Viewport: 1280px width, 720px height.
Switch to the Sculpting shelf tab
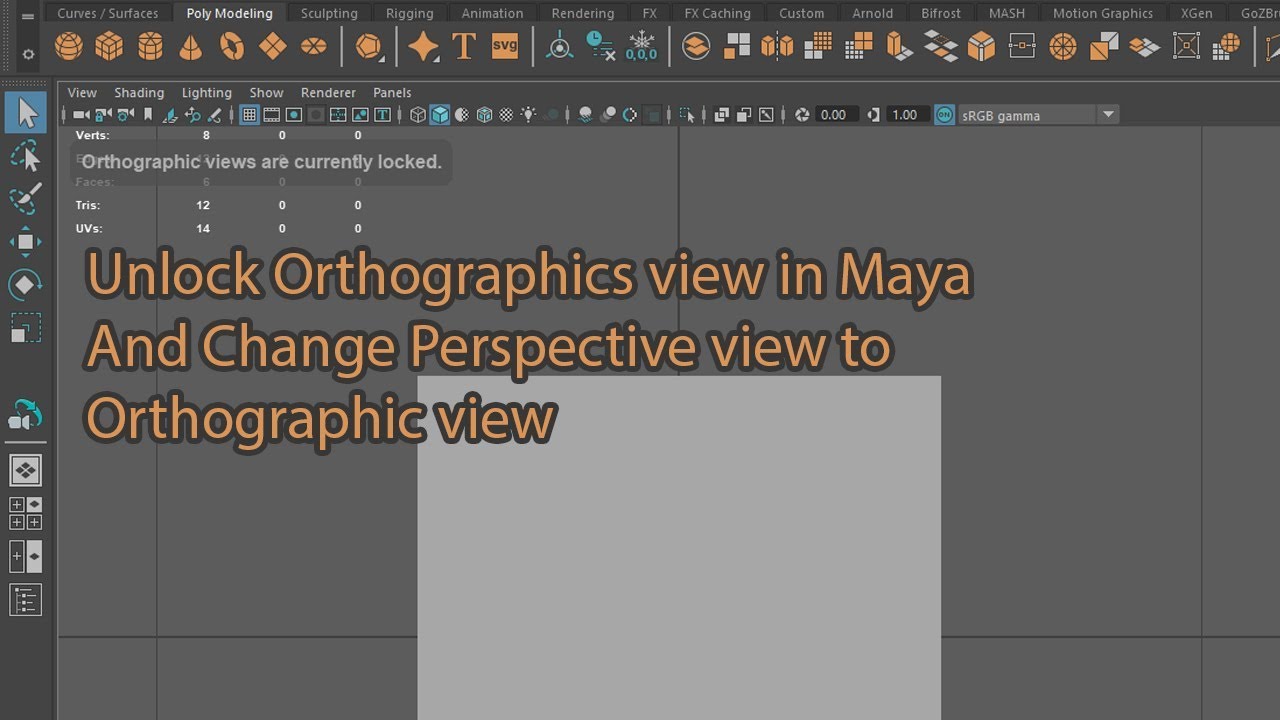pyautogui.click(x=329, y=13)
